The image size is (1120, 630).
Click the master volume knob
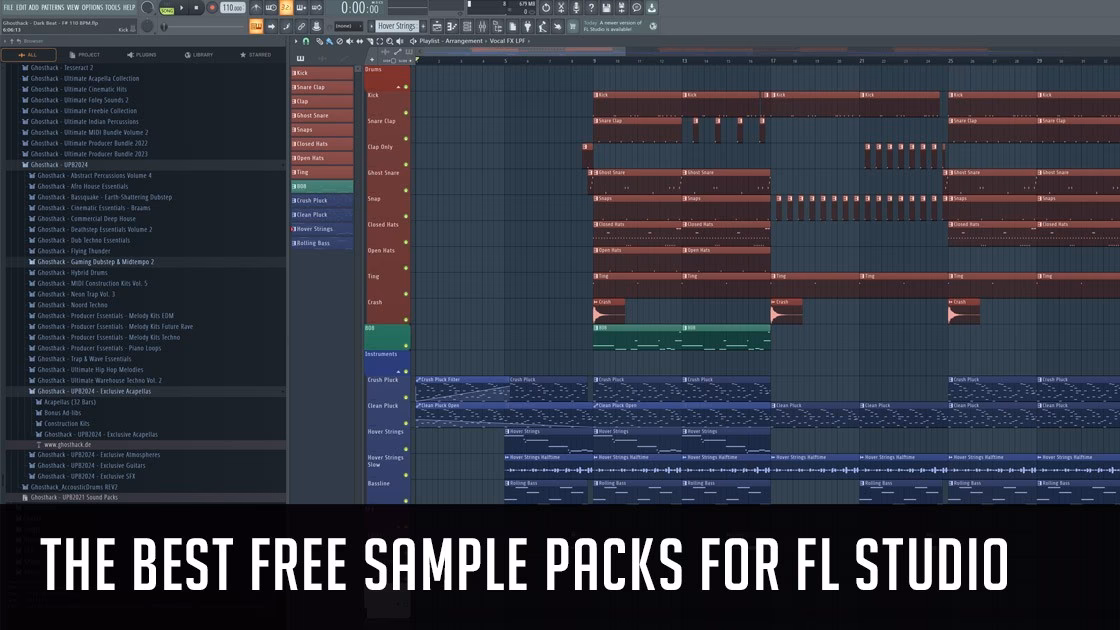point(148,8)
